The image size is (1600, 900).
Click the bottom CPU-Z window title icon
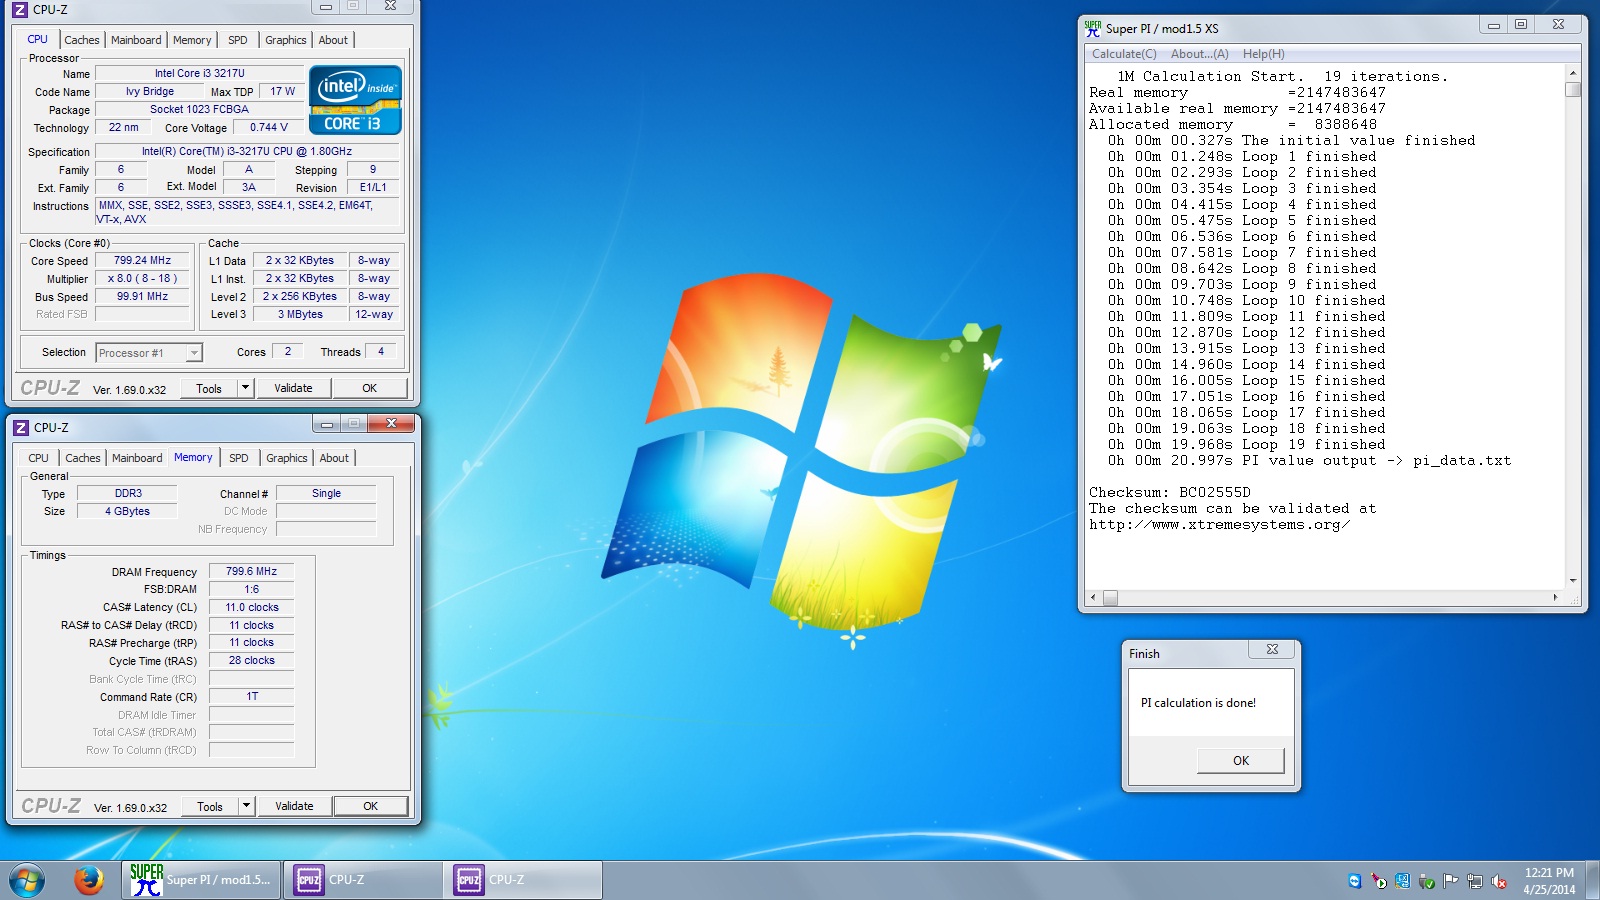(x=21, y=427)
